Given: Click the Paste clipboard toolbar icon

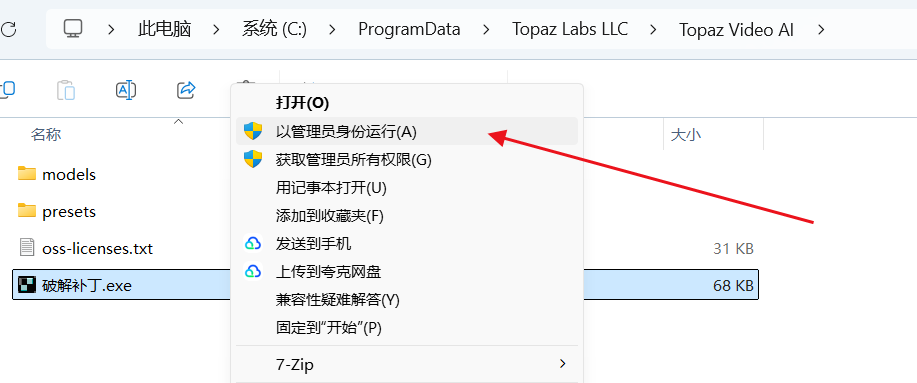Looking at the screenshot, I should (66, 90).
